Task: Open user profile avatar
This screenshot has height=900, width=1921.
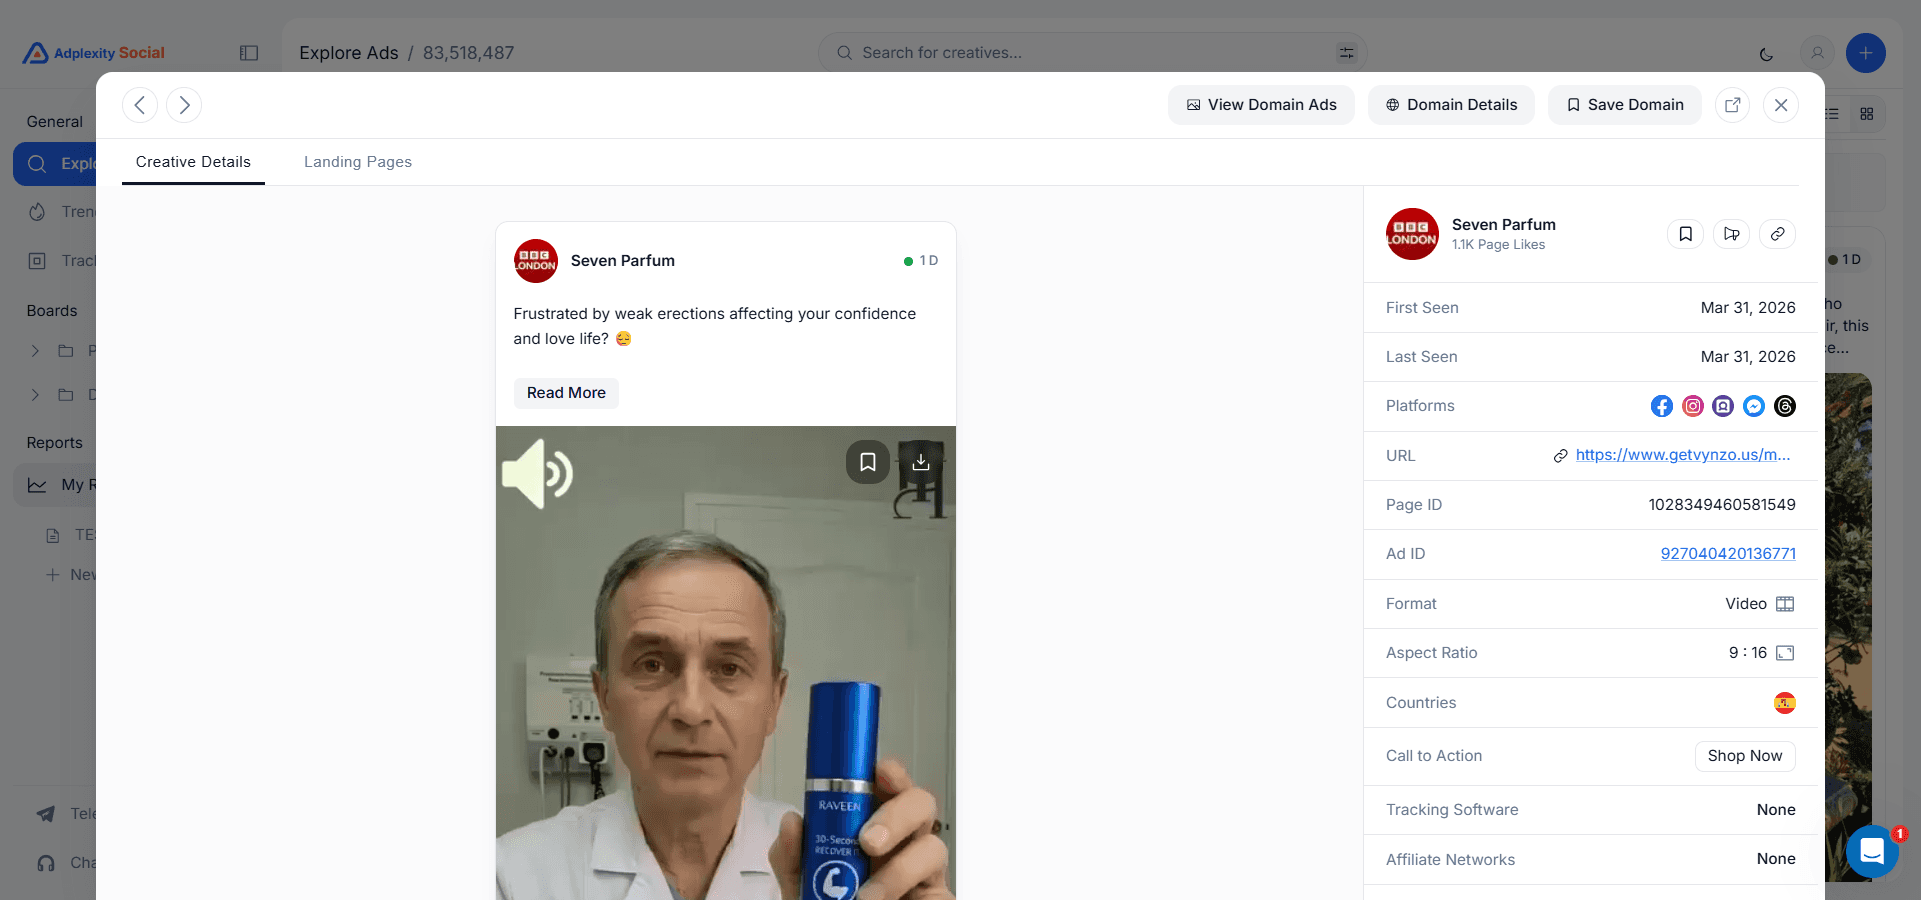Action: [x=1817, y=53]
